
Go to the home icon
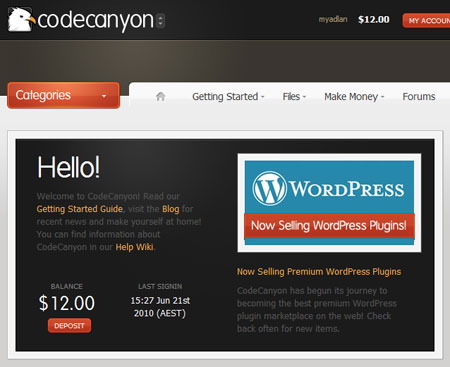[x=161, y=96]
